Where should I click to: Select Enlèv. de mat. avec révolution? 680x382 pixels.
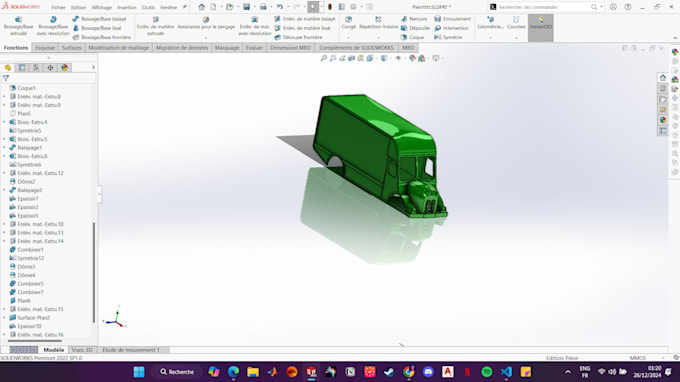click(x=255, y=26)
